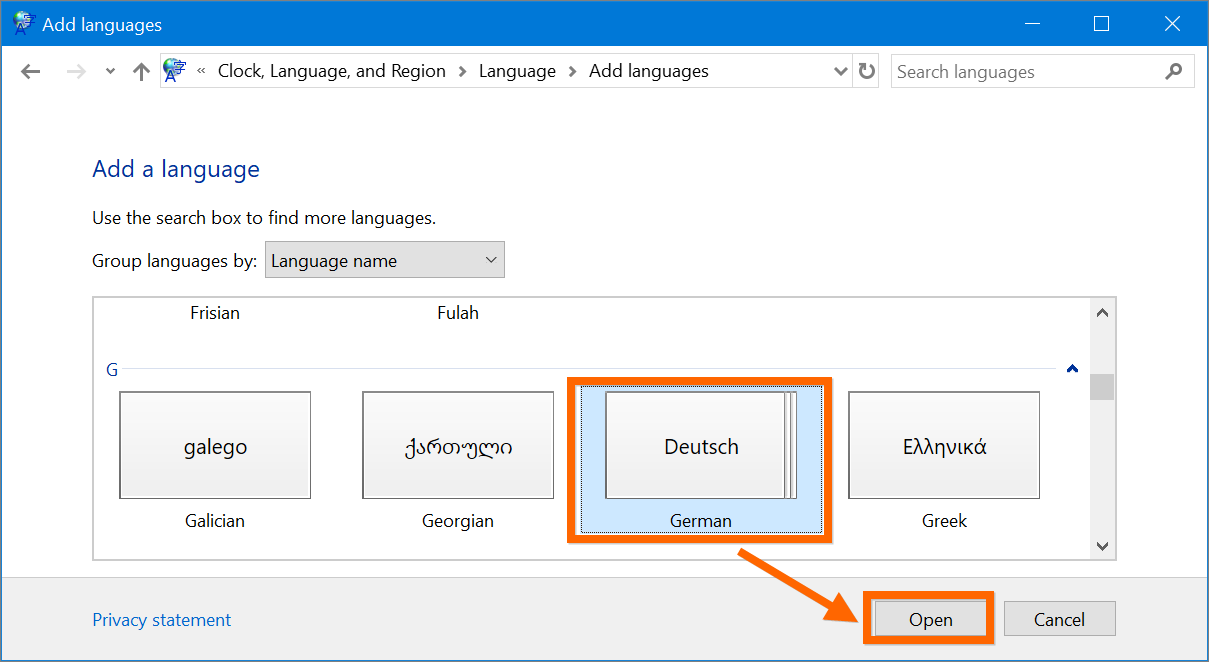Click the Add languages title bar icon
The width and height of the screenshot is (1209, 662).
coord(22,24)
